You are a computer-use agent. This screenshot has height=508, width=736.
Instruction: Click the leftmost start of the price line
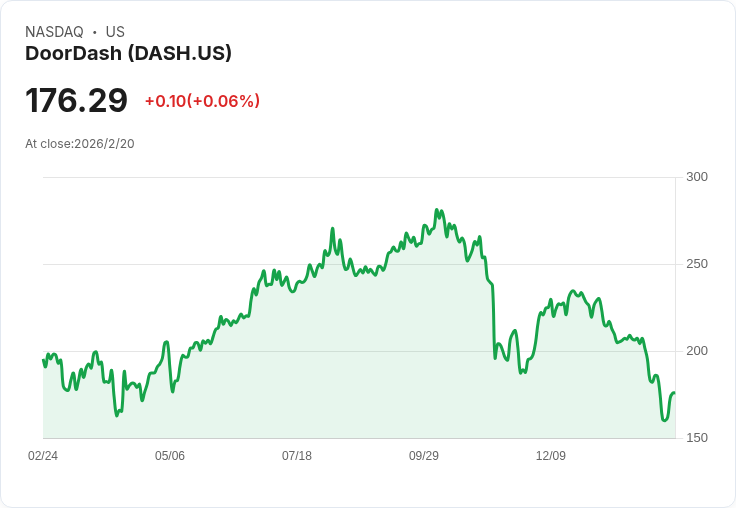pos(43,360)
